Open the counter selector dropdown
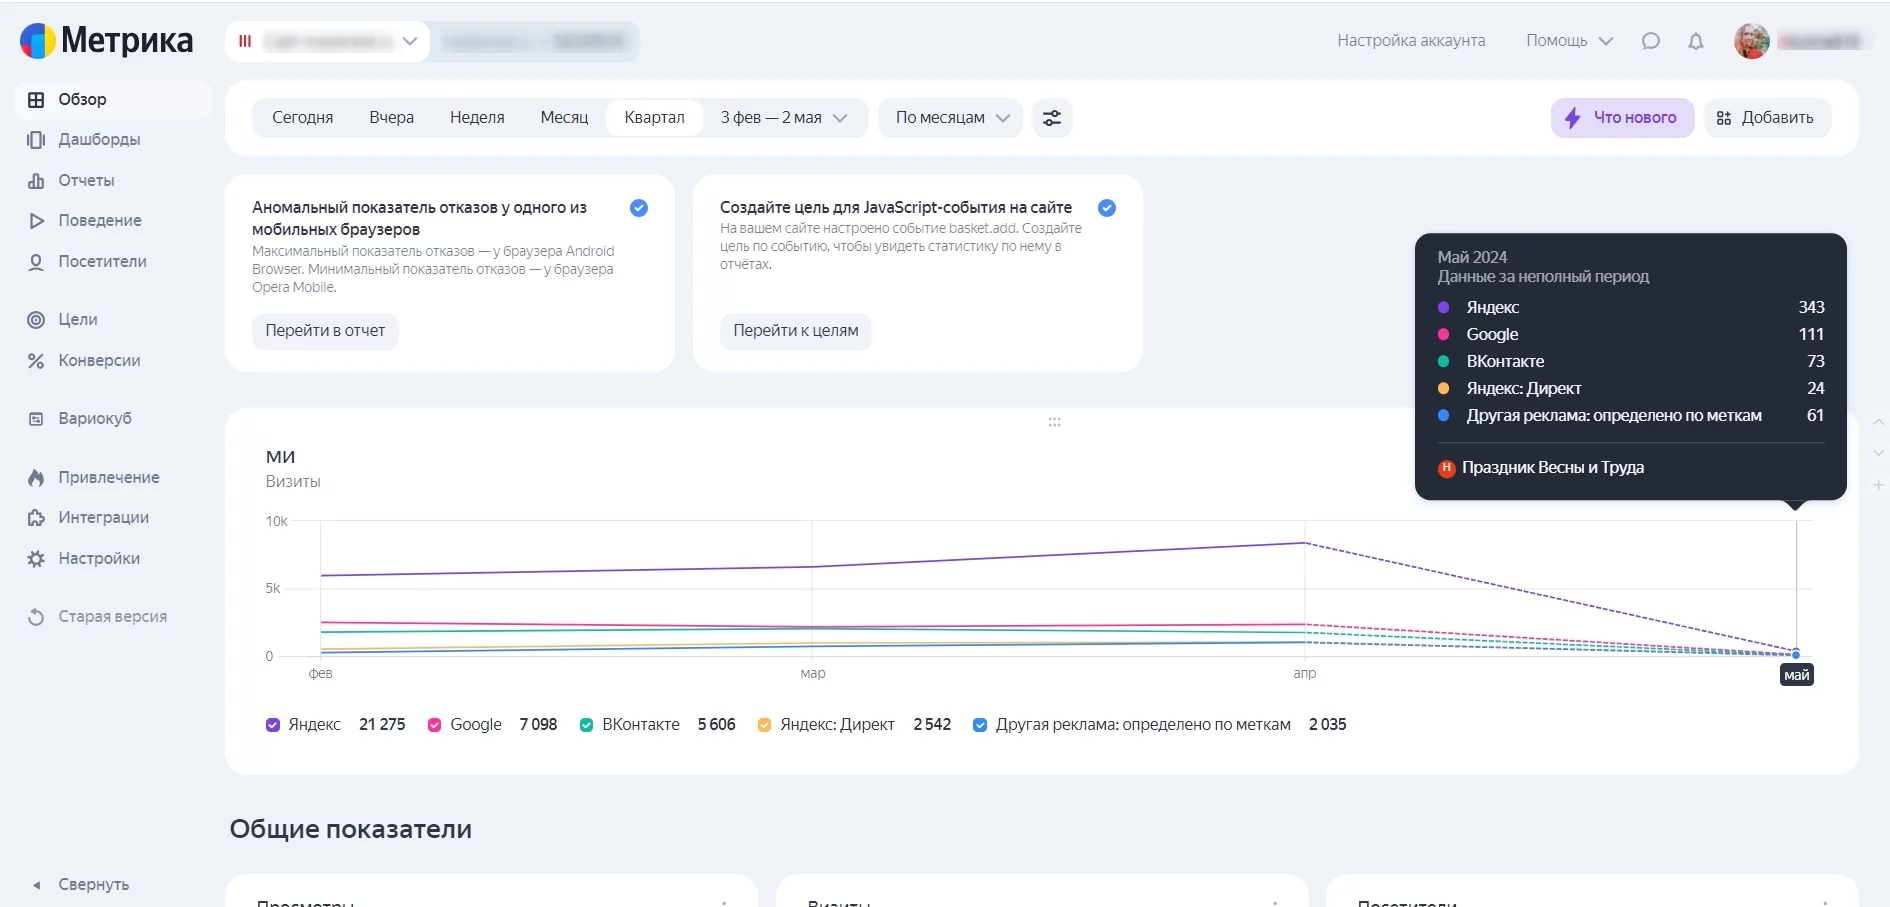 [328, 41]
